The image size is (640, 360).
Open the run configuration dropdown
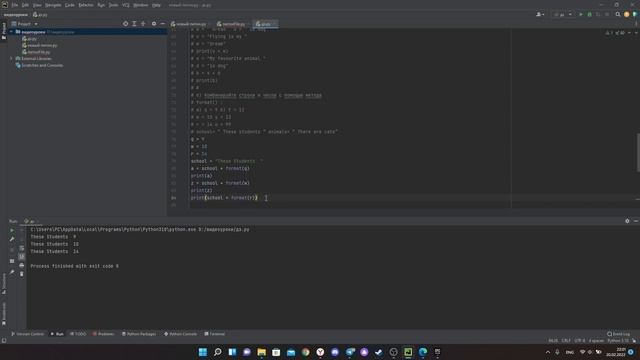click(563, 15)
